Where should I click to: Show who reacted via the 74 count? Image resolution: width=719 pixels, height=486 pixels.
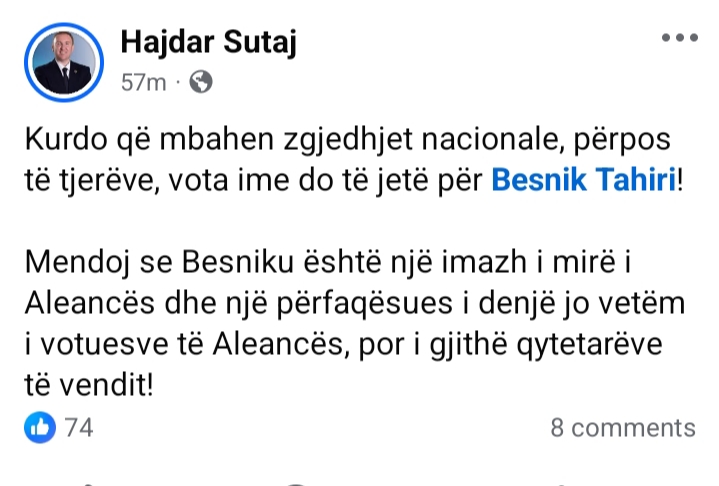79,428
